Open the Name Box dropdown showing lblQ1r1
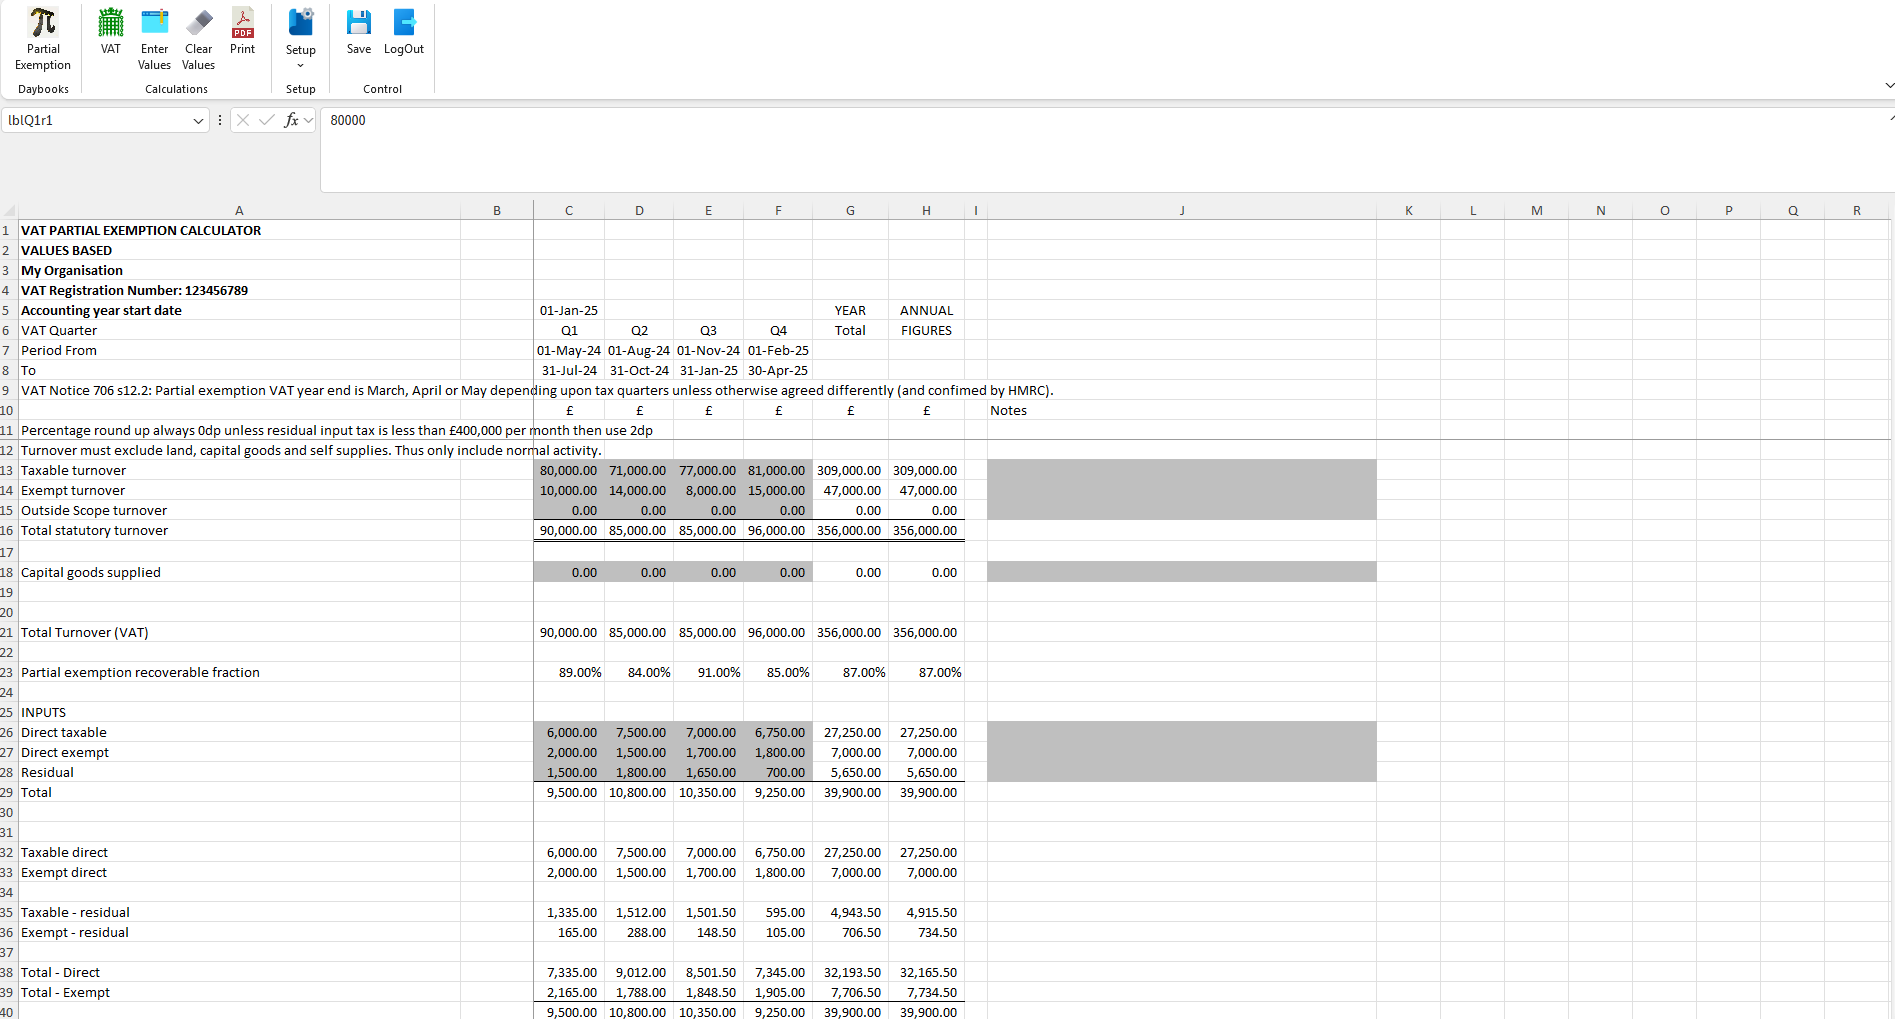The height and width of the screenshot is (1019, 1895). [198, 120]
